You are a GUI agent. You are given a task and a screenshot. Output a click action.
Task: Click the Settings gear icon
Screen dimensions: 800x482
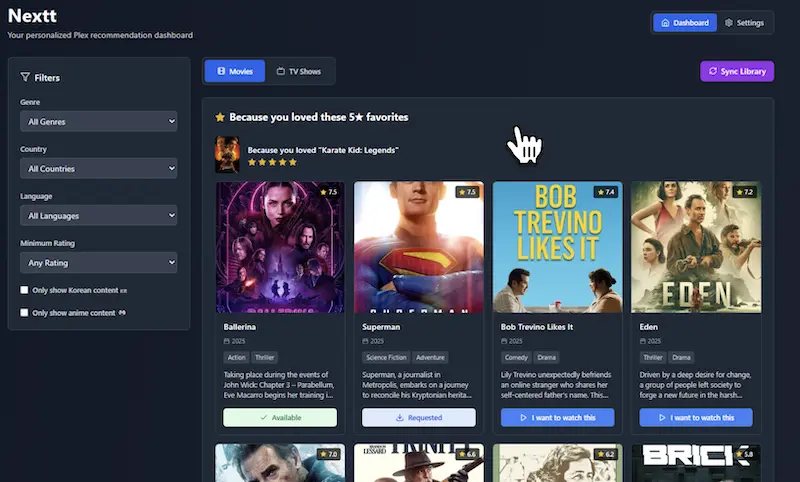coord(729,23)
